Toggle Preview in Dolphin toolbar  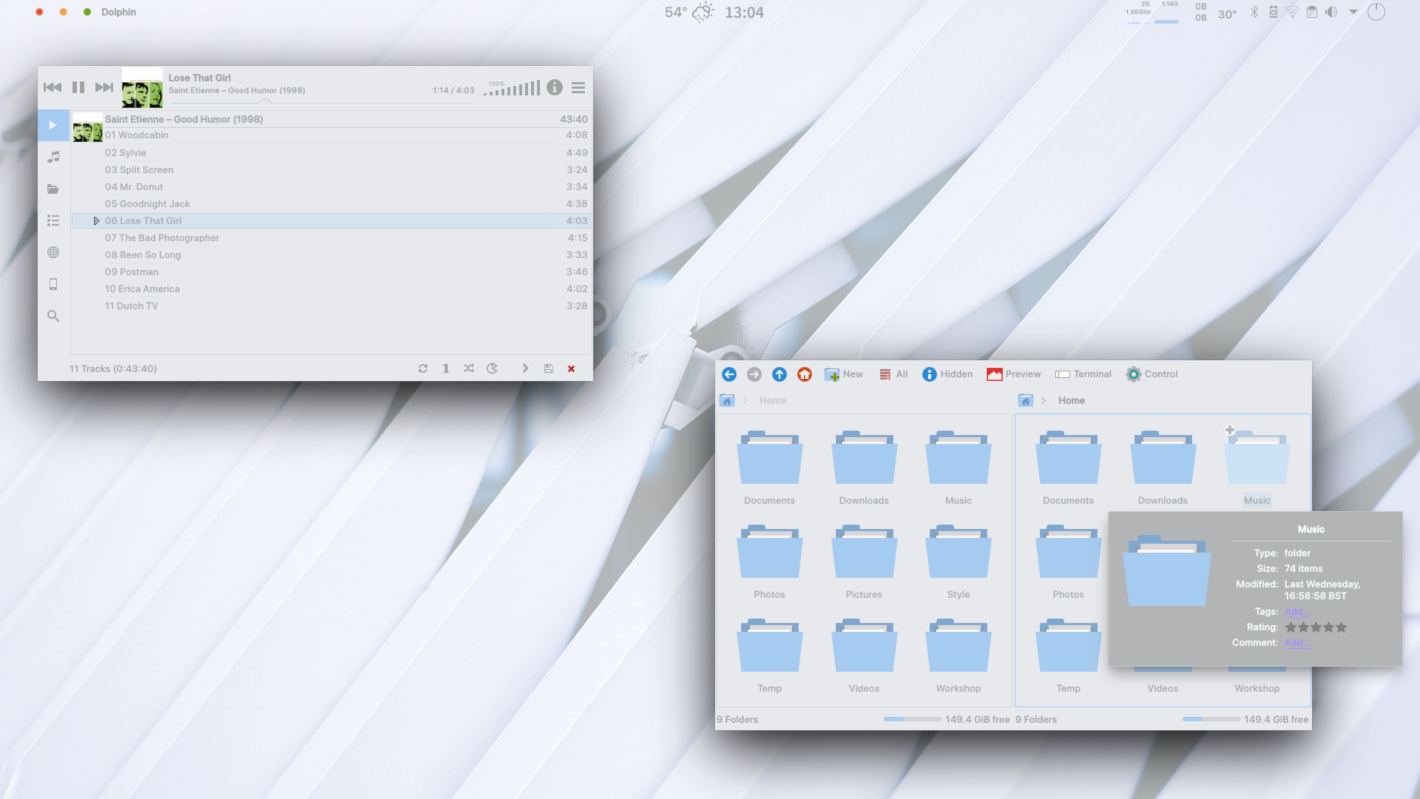[1013, 374]
